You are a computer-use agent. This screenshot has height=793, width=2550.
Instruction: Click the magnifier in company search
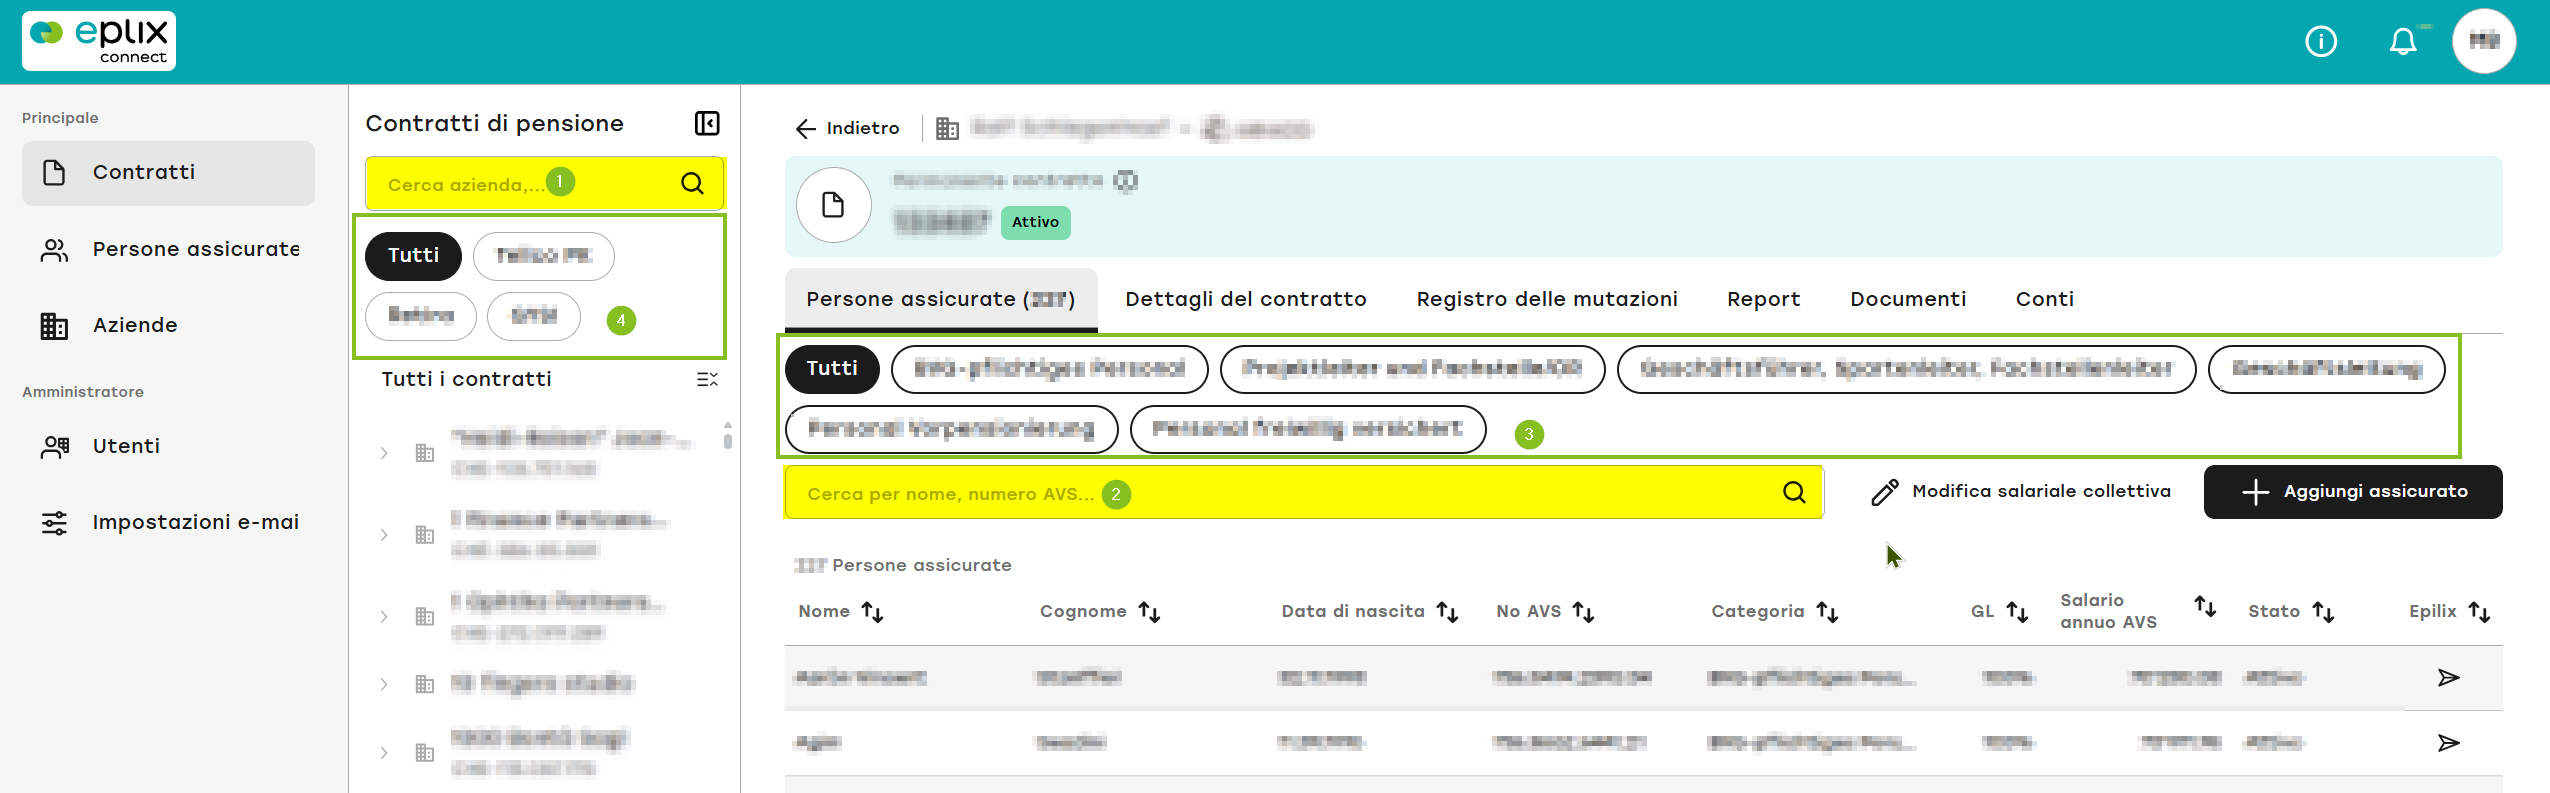[693, 184]
